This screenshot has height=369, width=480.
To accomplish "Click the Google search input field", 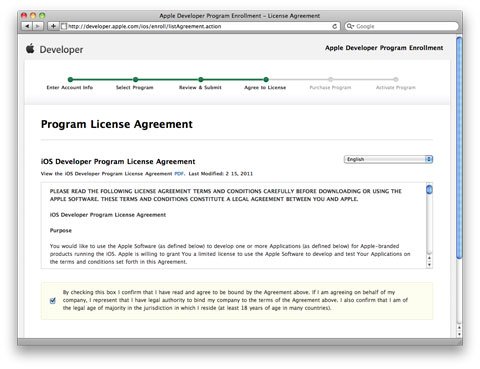I will tap(402, 26).
